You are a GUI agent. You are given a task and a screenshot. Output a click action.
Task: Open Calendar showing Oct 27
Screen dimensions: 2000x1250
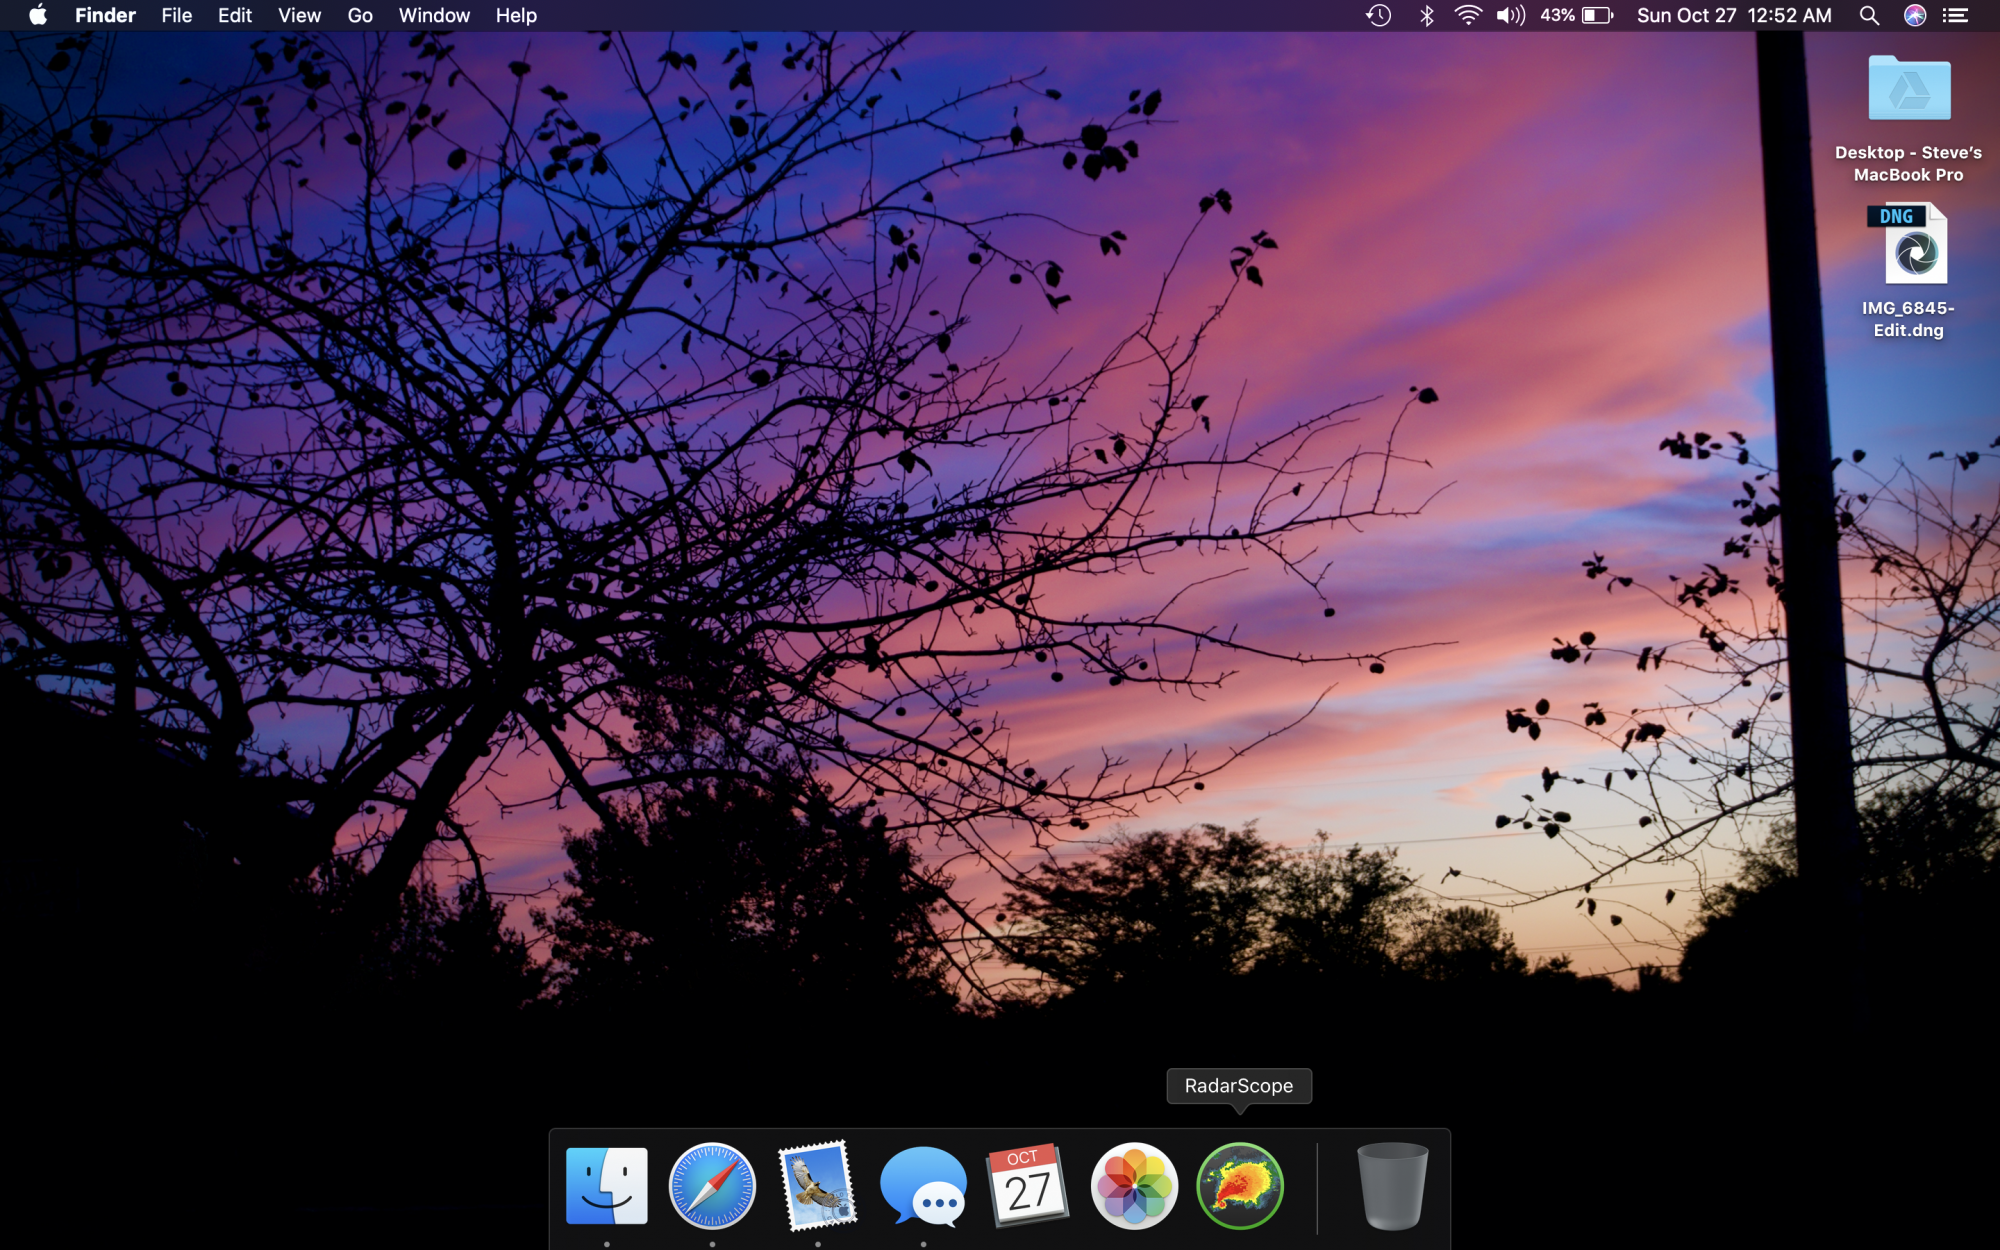(1028, 1187)
